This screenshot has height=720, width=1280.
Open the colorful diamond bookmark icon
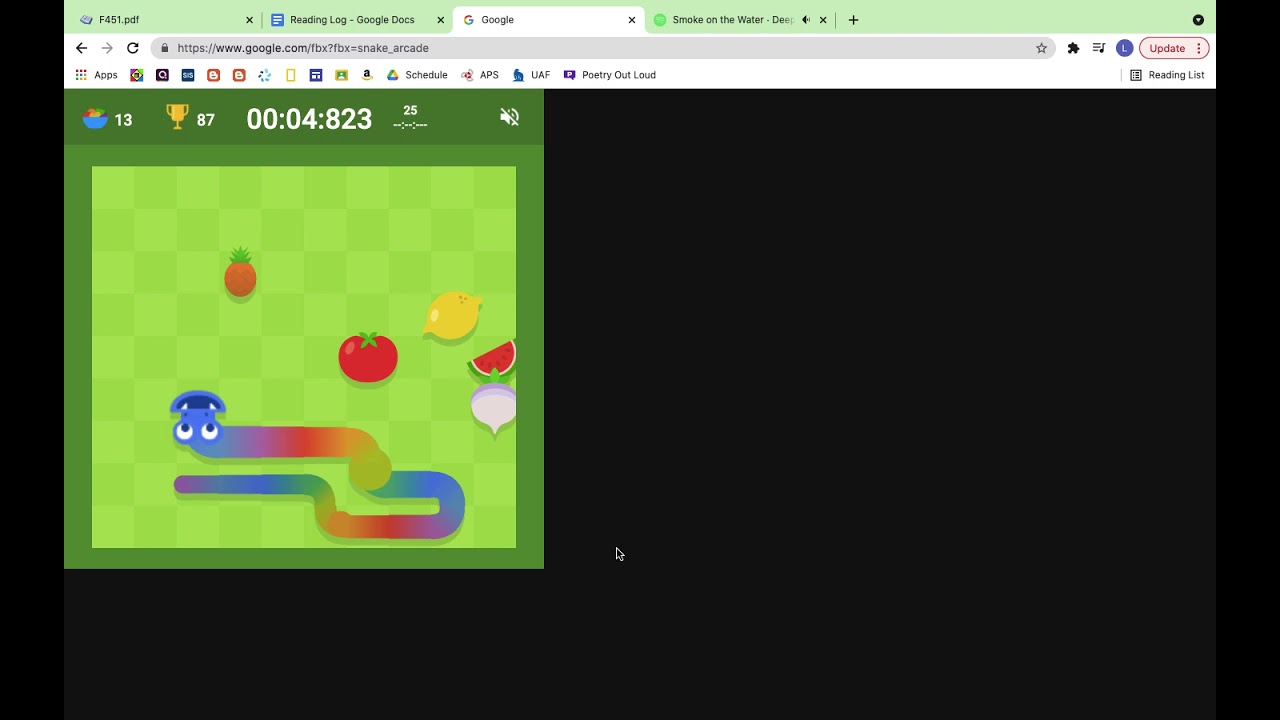tap(137, 75)
